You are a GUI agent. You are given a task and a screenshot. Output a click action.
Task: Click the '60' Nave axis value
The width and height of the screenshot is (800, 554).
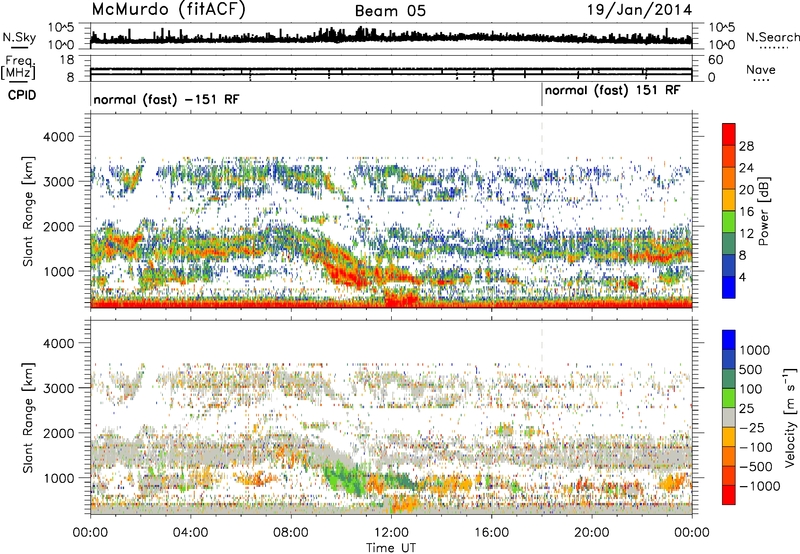pos(715,60)
